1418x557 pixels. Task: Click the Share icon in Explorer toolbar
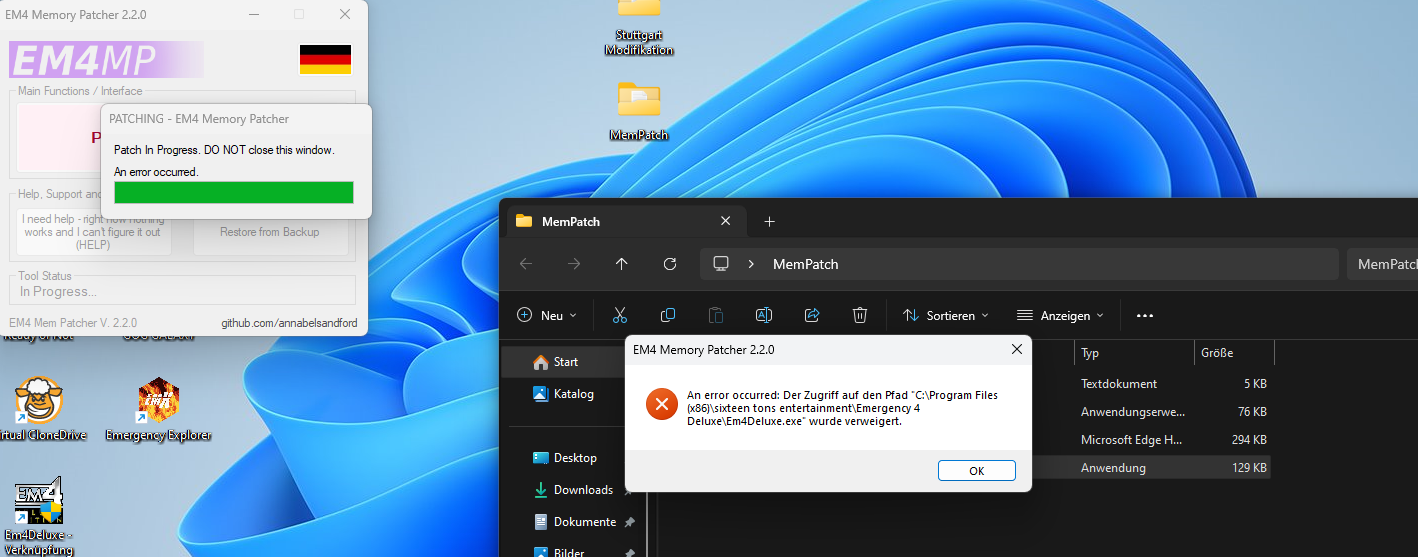tap(812, 315)
